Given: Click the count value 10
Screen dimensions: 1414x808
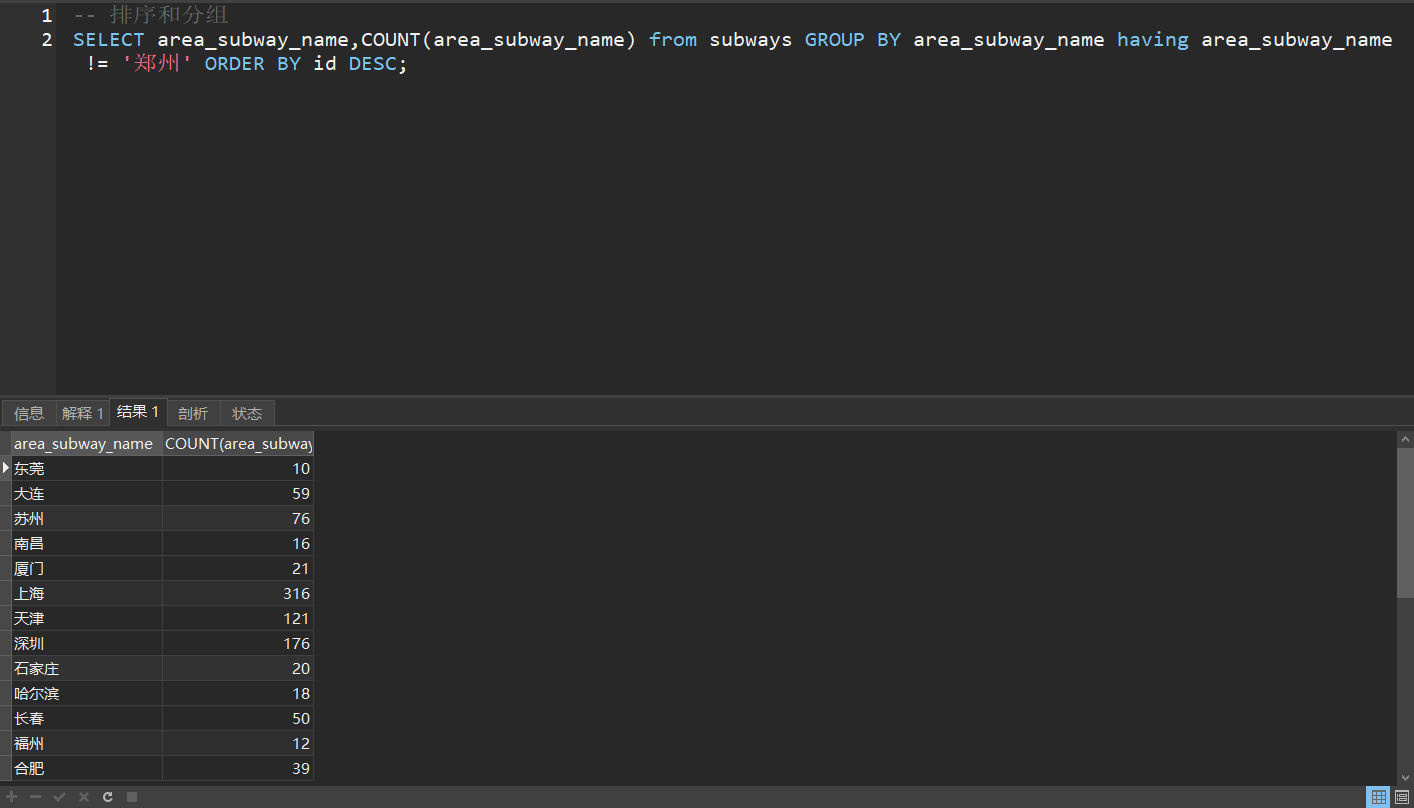Looking at the screenshot, I should 301,469.
